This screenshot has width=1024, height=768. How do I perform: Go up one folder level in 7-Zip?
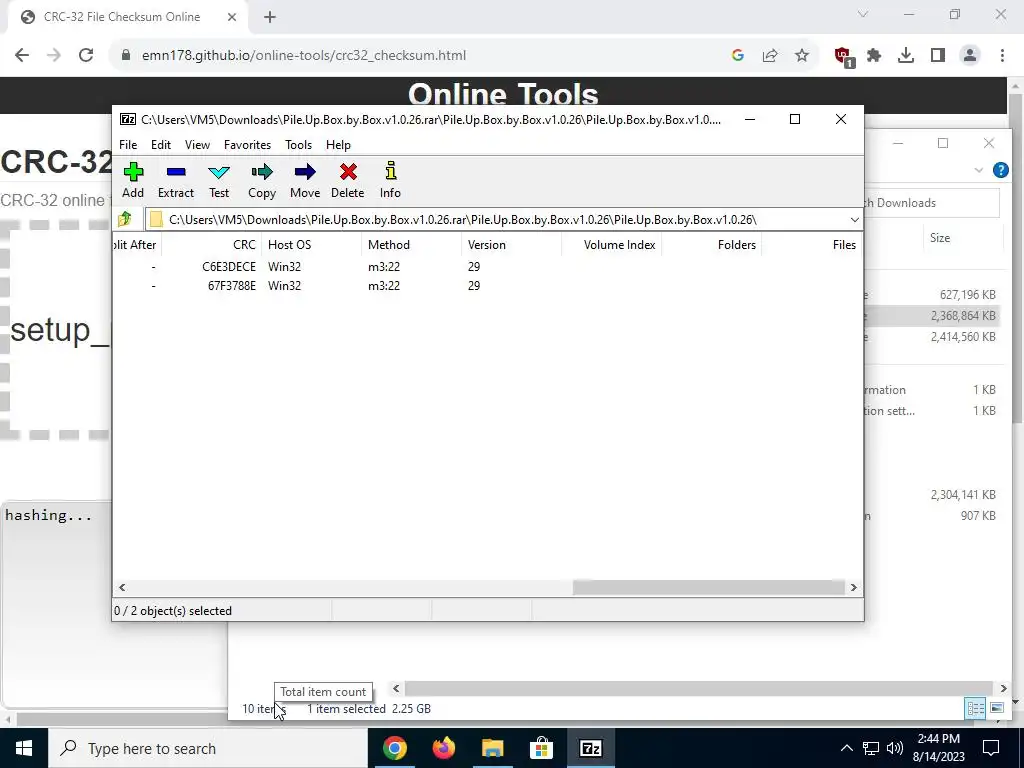pyautogui.click(x=125, y=219)
